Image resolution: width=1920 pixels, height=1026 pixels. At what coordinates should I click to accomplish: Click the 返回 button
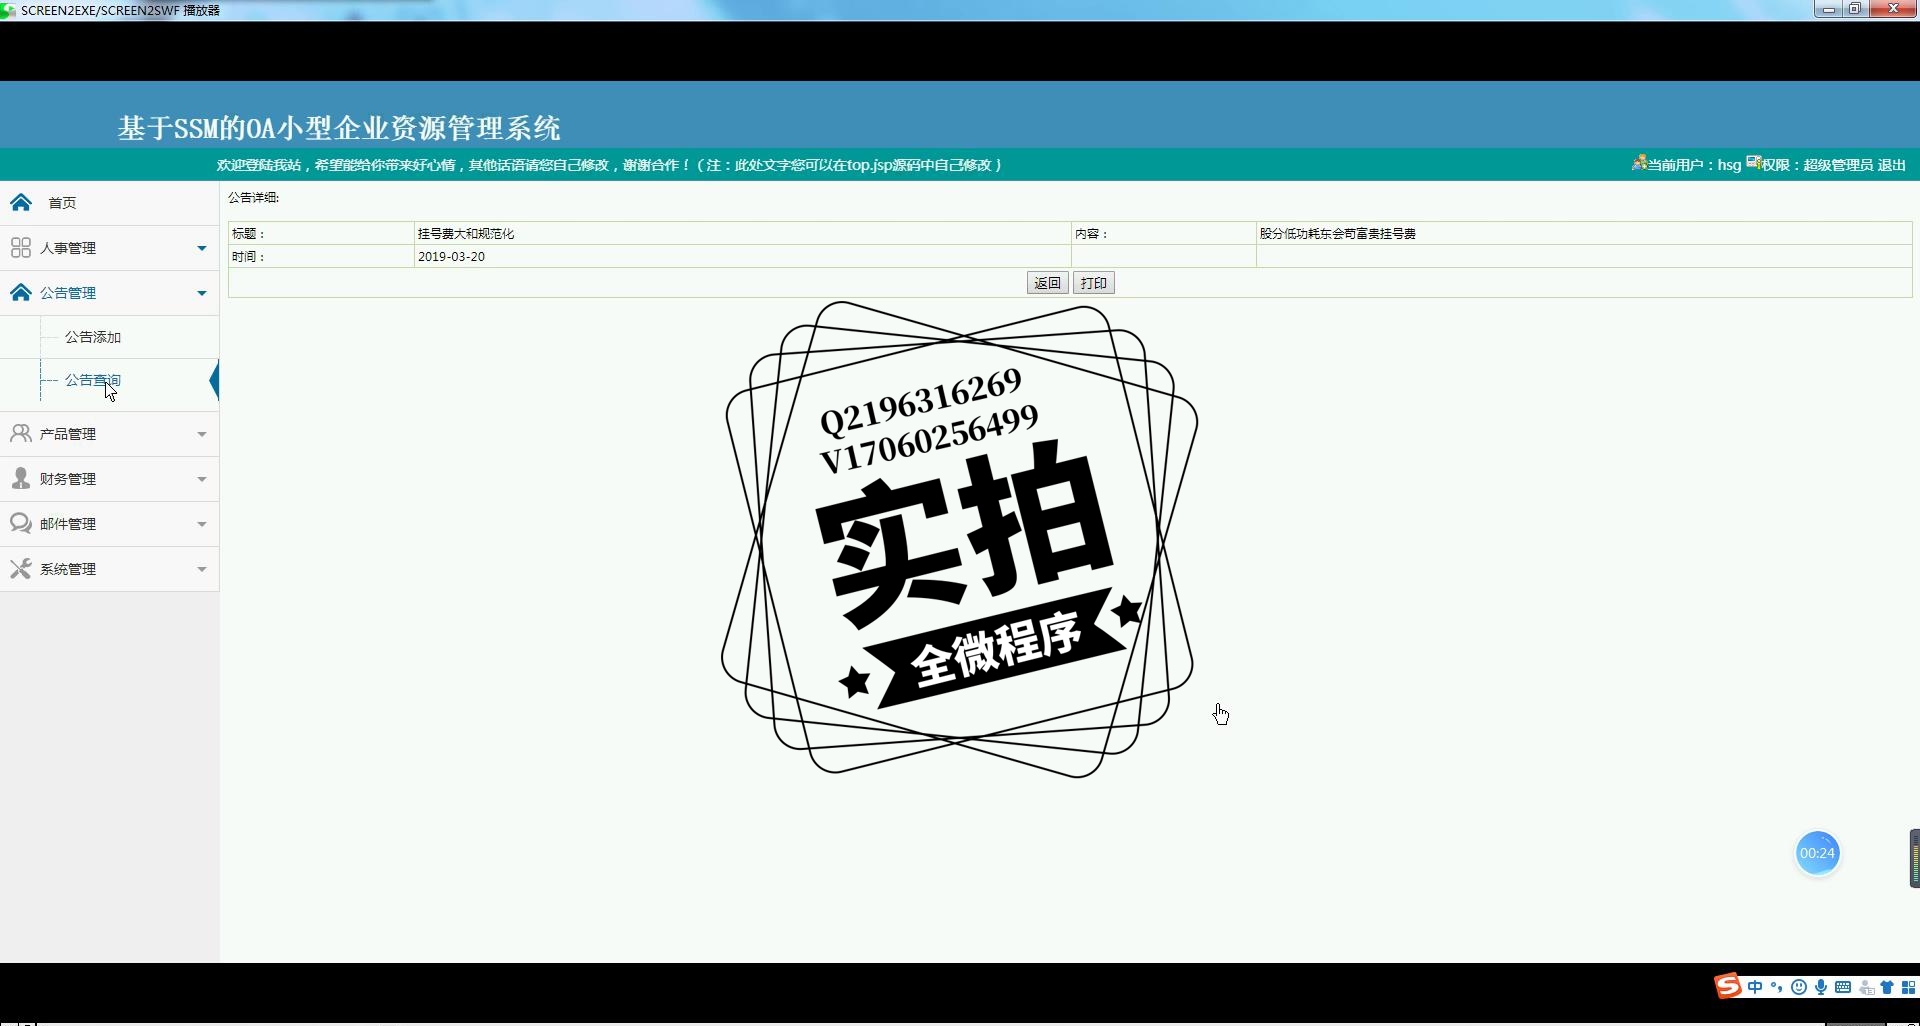tap(1047, 283)
